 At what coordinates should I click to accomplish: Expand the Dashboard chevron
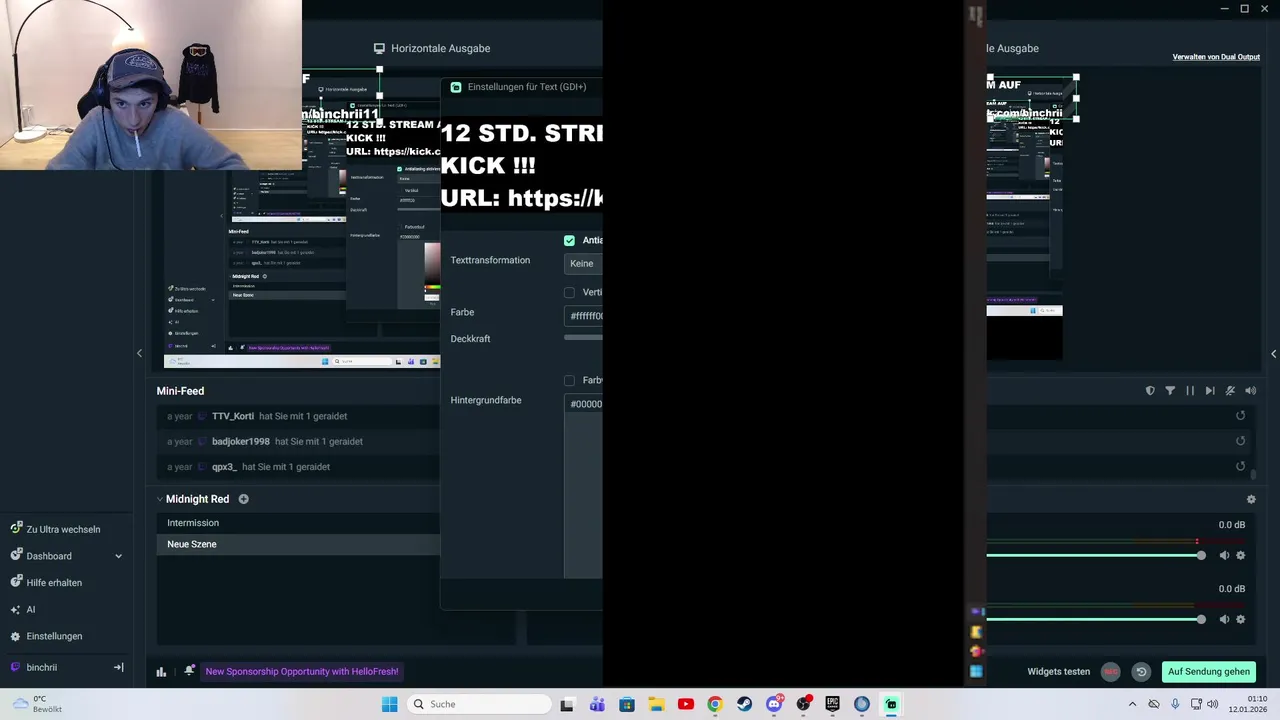point(118,556)
